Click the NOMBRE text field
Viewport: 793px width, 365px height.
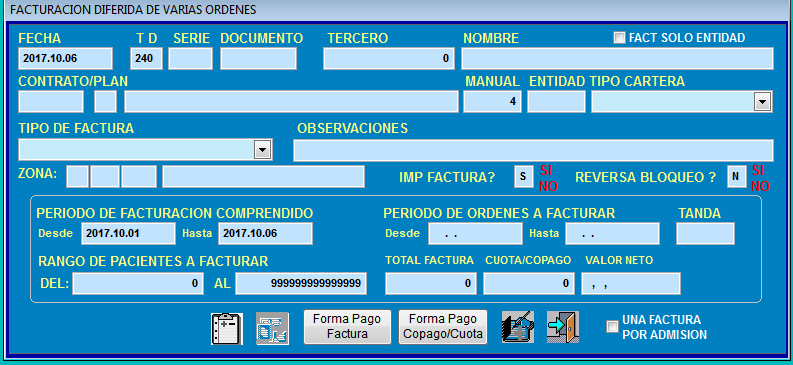click(618, 59)
